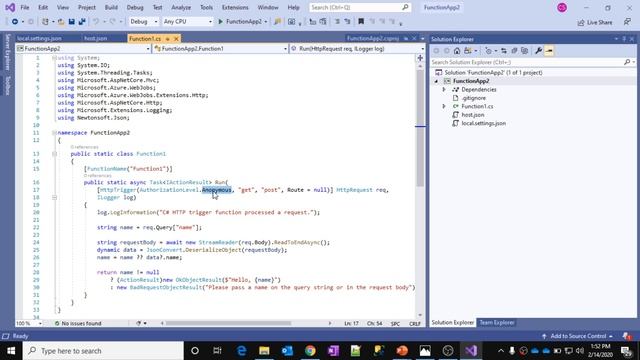Click Collapse All icon in Solution Explorer
This screenshot has height=360, width=640.
pos(514,51)
